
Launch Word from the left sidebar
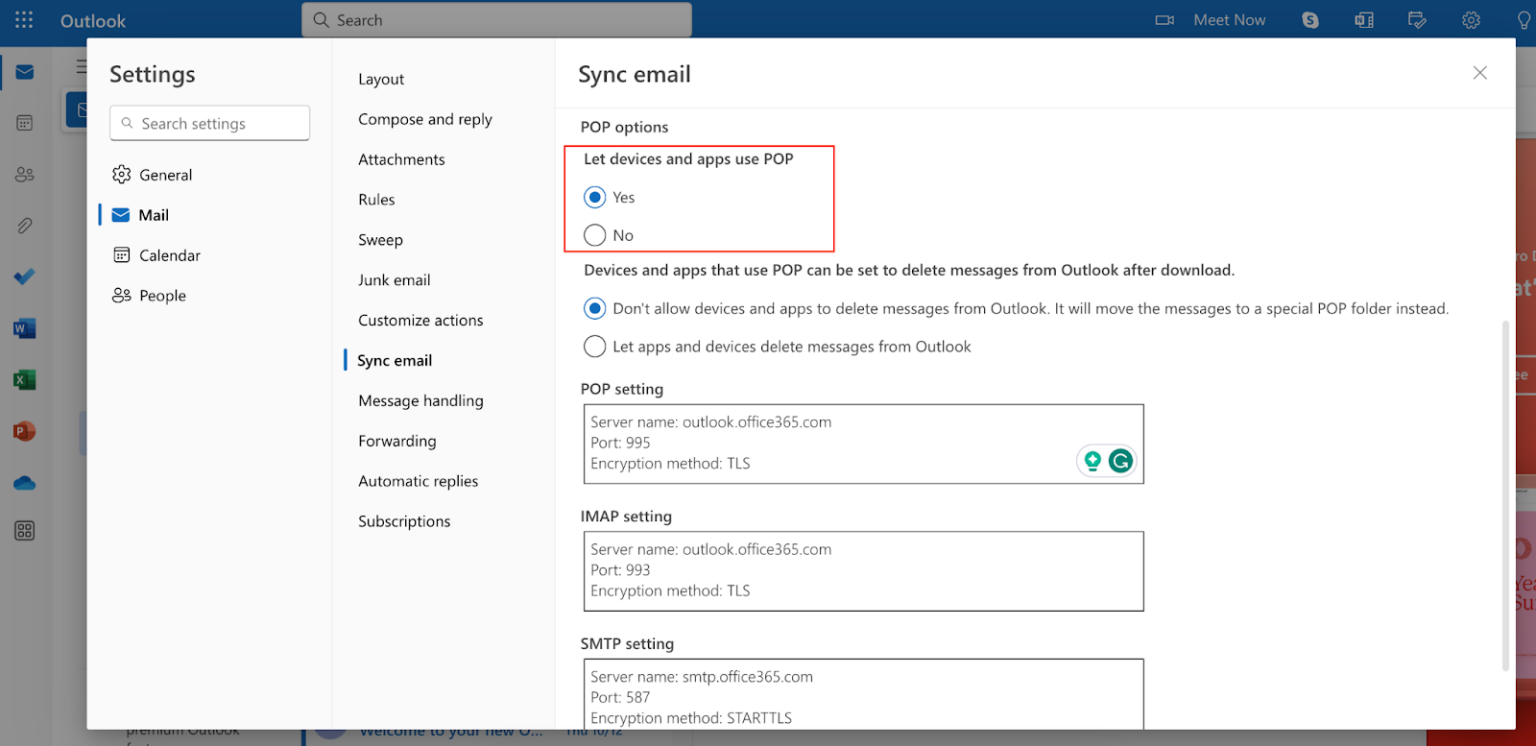click(x=25, y=328)
